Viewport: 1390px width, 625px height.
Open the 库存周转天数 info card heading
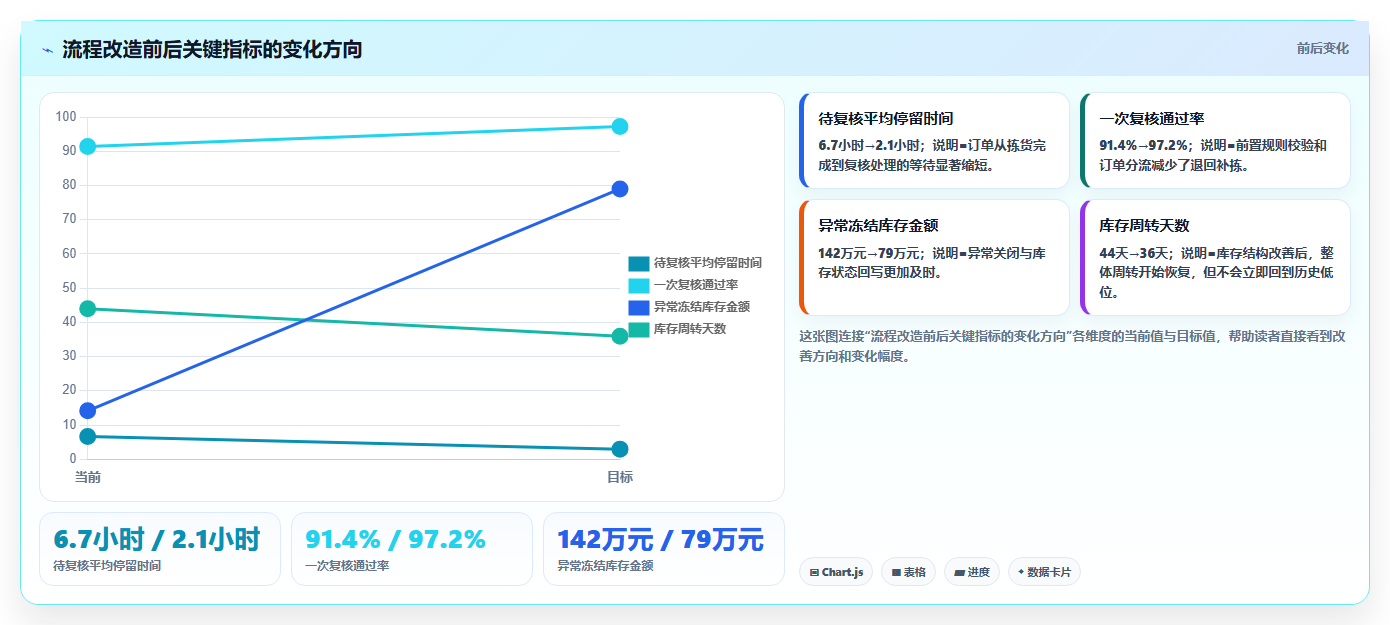pos(1144,225)
